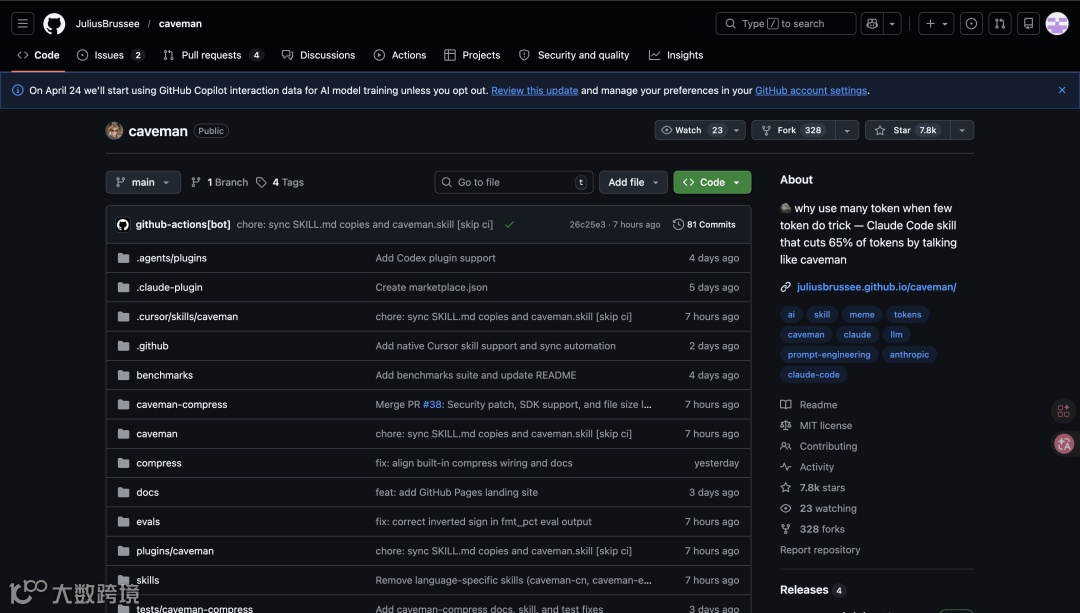Open the 81 Commits history
The width and height of the screenshot is (1080, 613).
point(704,225)
